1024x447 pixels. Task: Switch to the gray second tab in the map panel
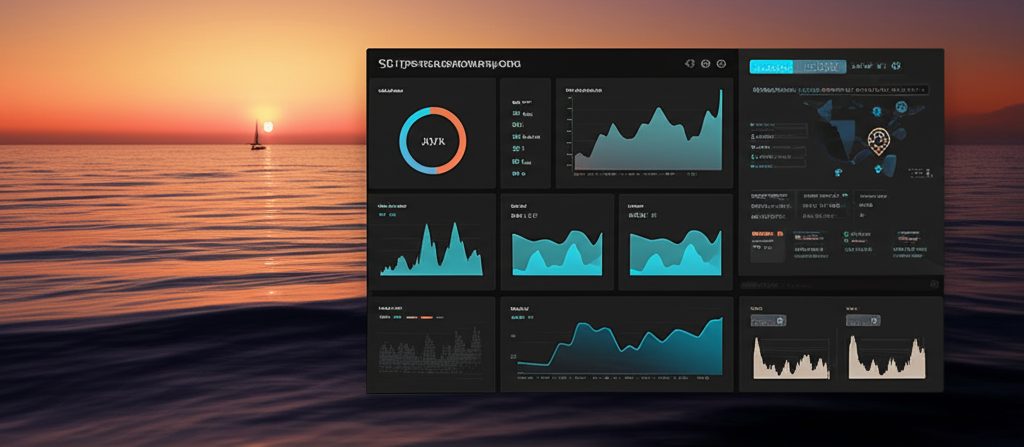[819, 67]
